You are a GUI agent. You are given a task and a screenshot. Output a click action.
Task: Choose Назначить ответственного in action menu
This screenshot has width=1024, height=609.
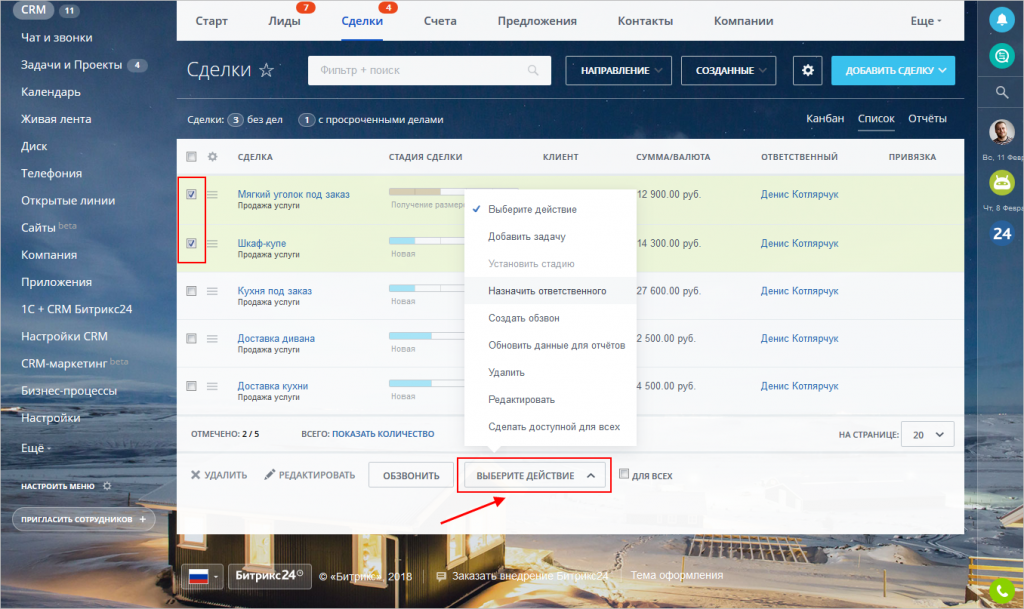[547, 291]
